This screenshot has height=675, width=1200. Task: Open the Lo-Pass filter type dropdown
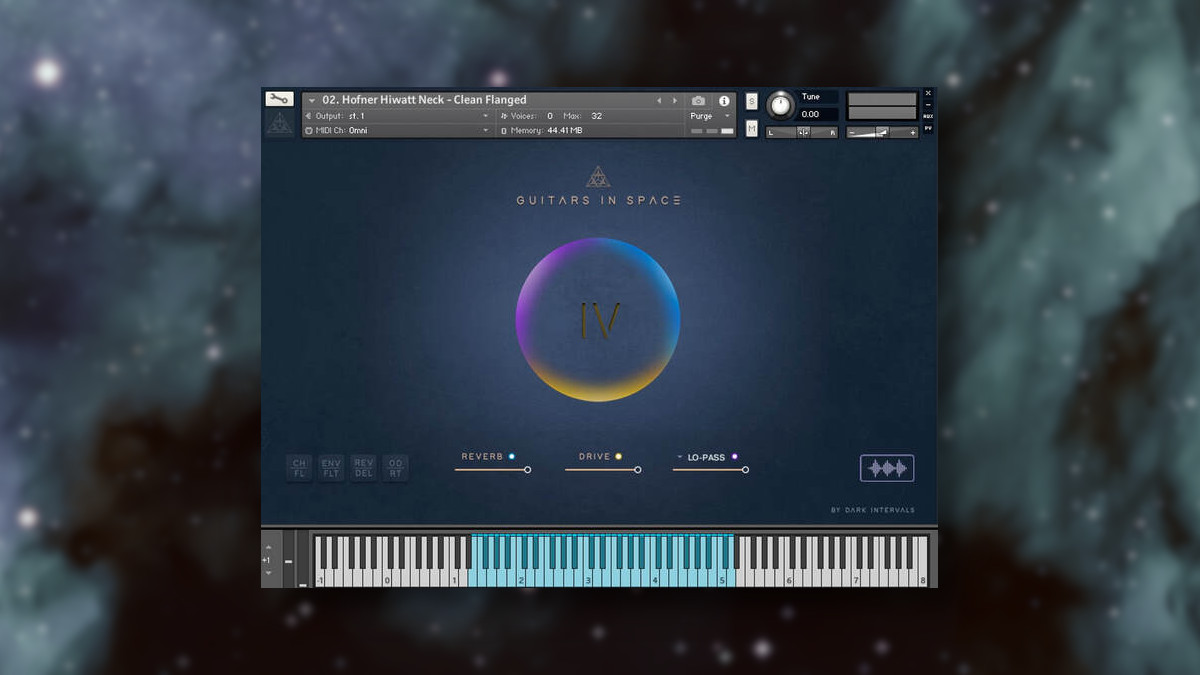tap(680, 457)
